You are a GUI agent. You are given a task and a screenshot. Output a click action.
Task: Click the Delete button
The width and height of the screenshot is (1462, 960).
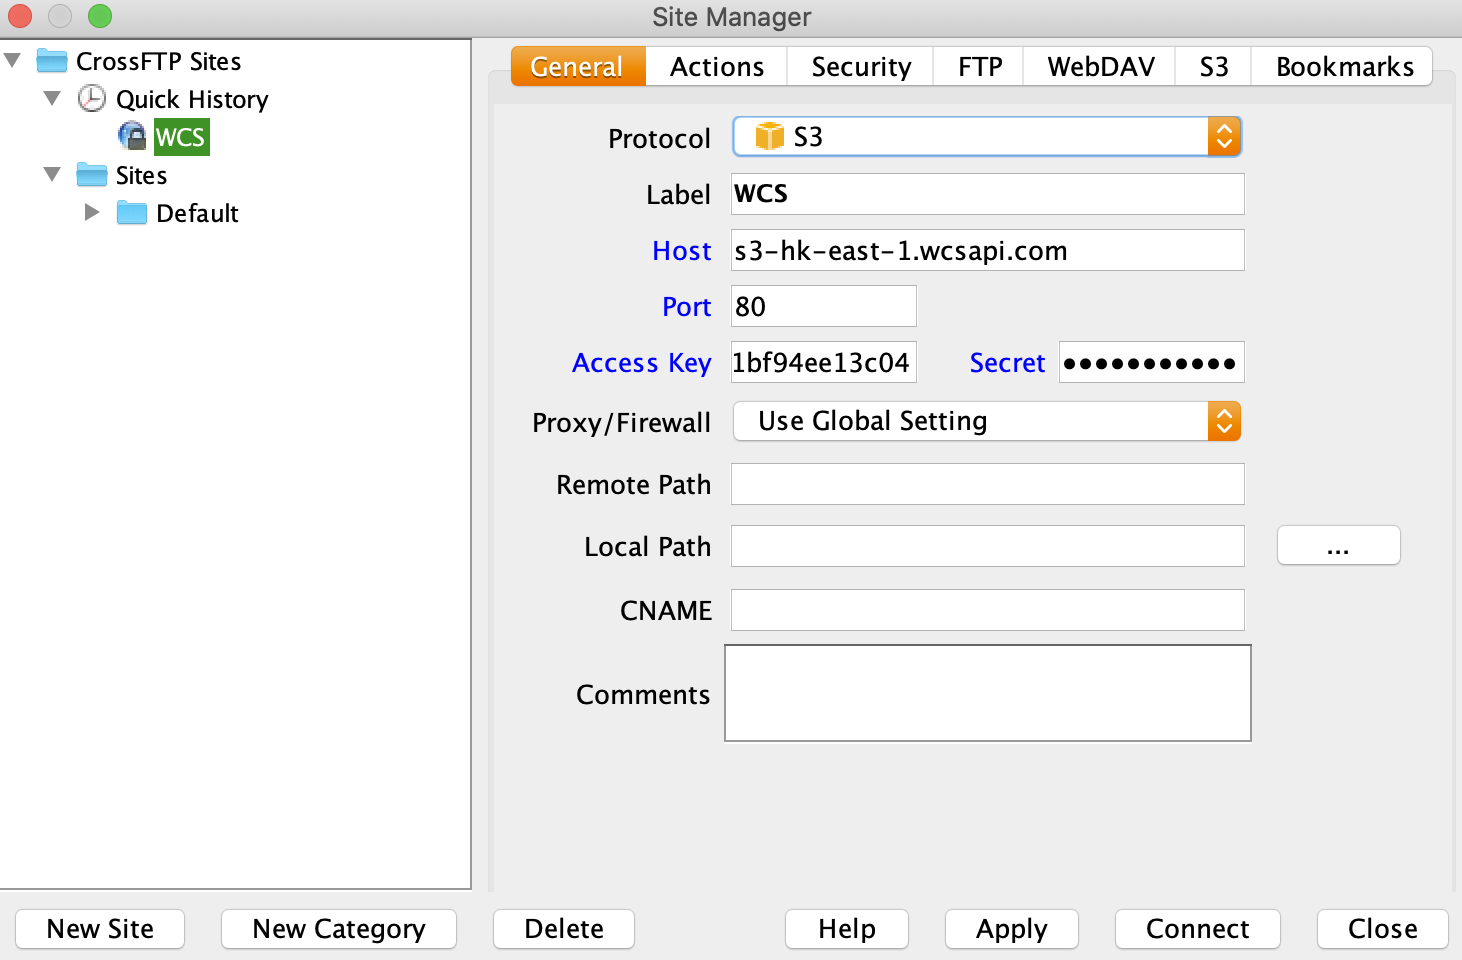(564, 929)
